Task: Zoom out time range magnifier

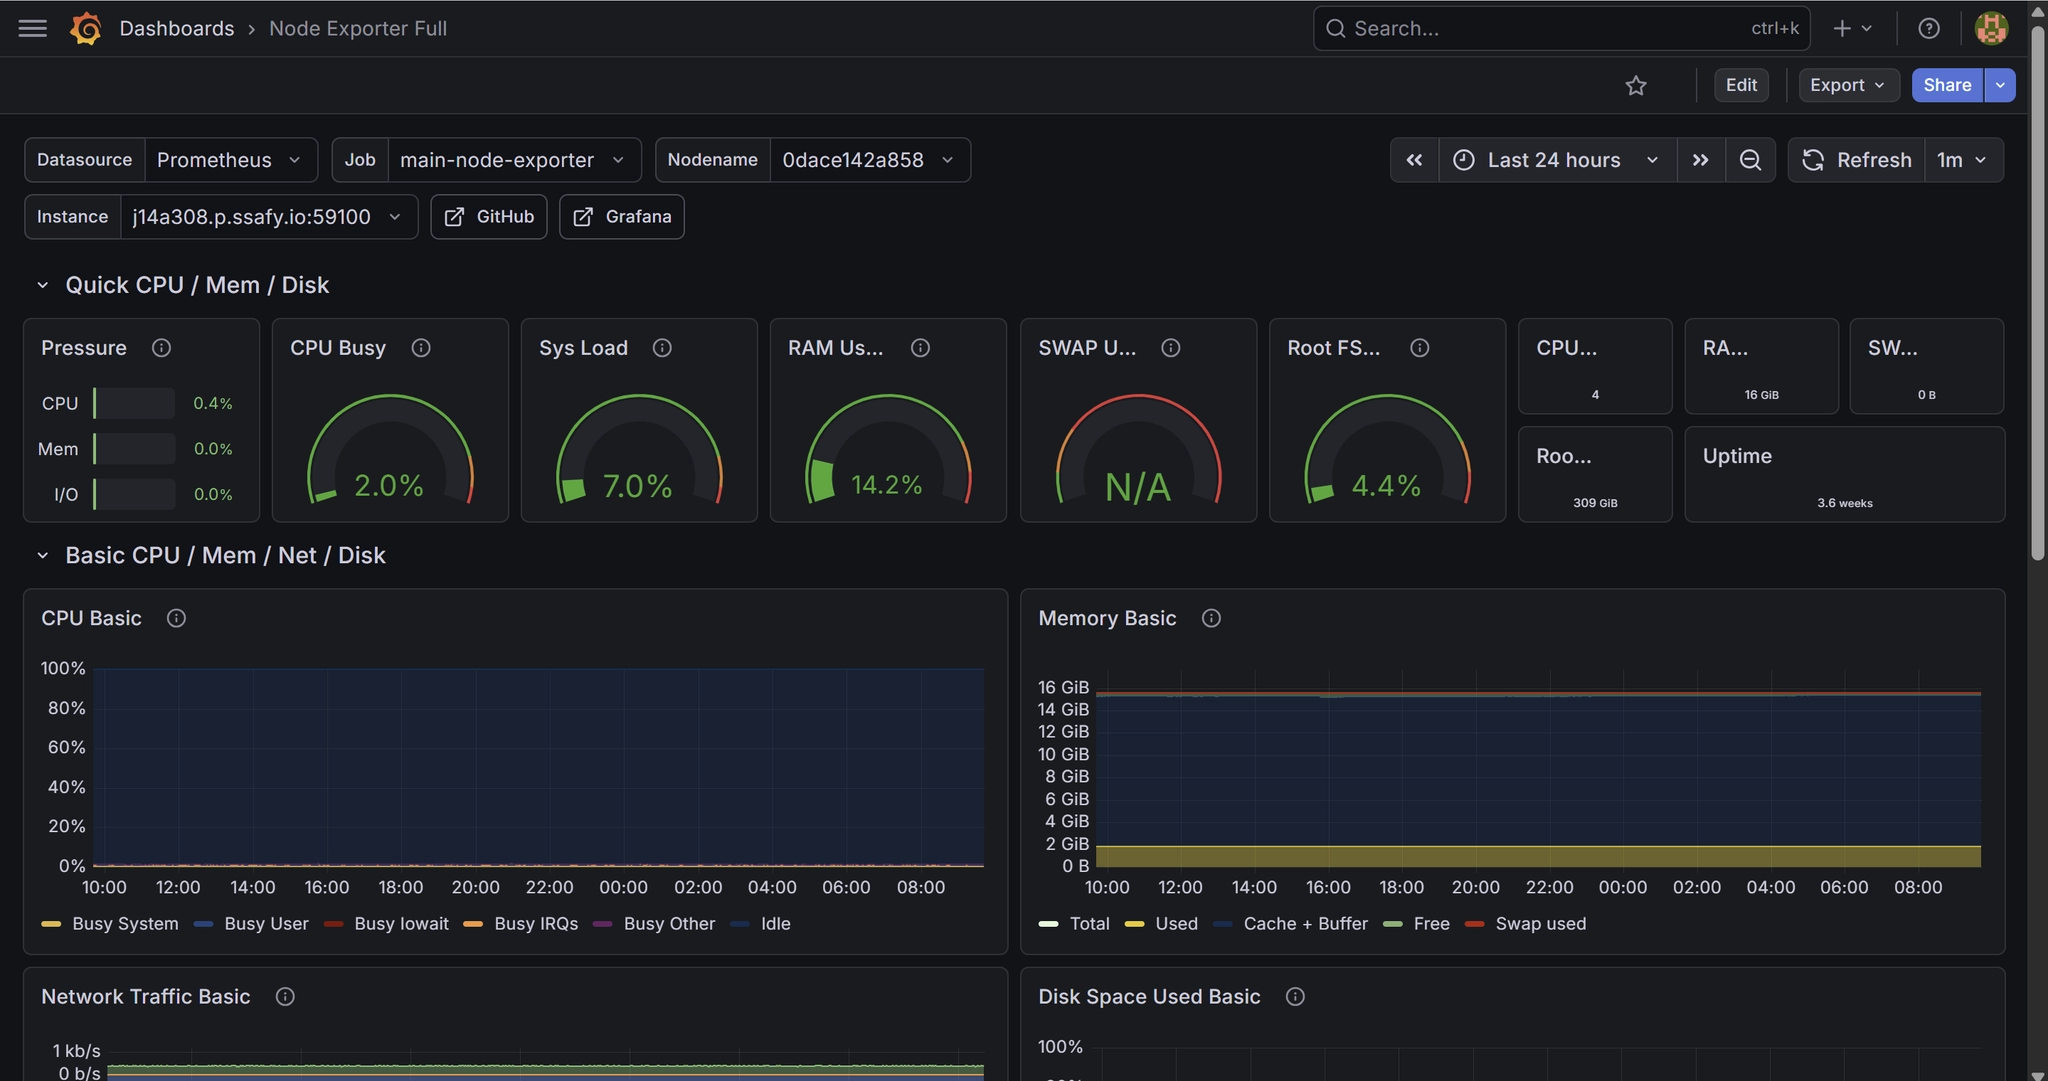Action: pos(1750,160)
